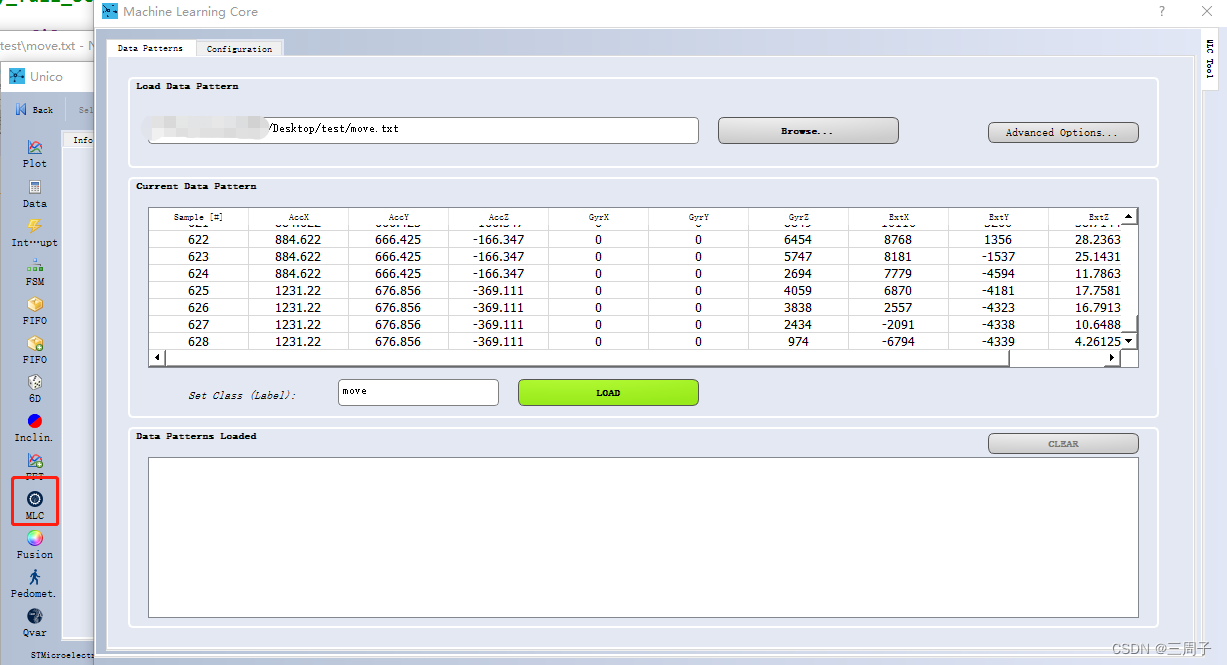The width and height of the screenshot is (1227, 665).
Task: Click the GyrY column header
Action: coord(698,217)
